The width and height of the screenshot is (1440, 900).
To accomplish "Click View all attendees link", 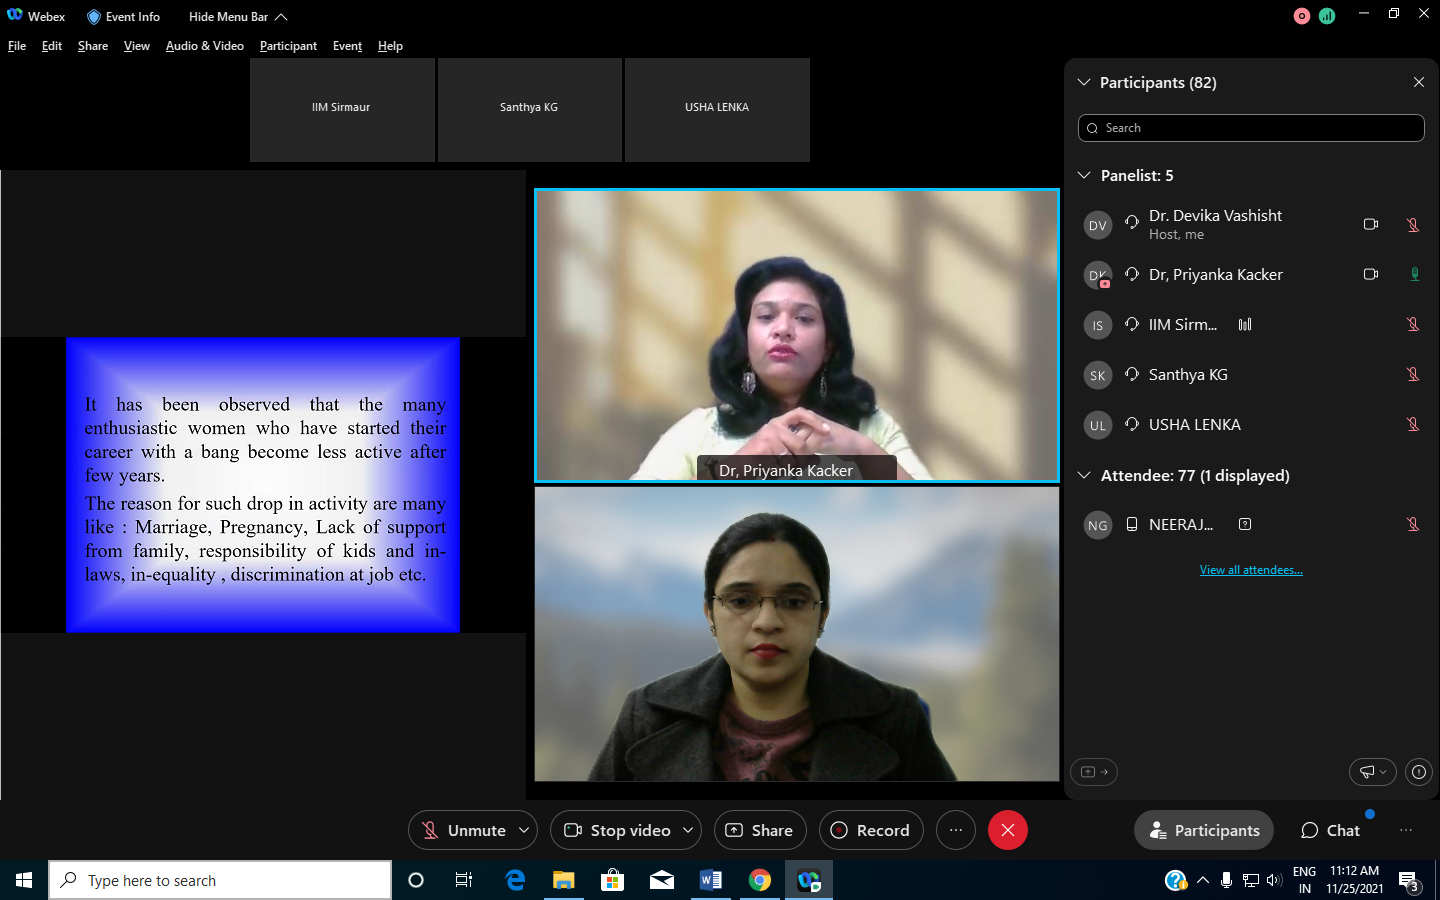I will coord(1251,570).
